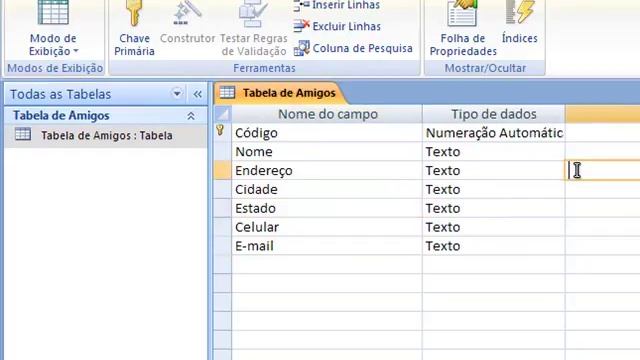This screenshot has width=640, height=360.
Task: Click the Excluir Linhas icon
Action: pyautogui.click(x=302, y=26)
